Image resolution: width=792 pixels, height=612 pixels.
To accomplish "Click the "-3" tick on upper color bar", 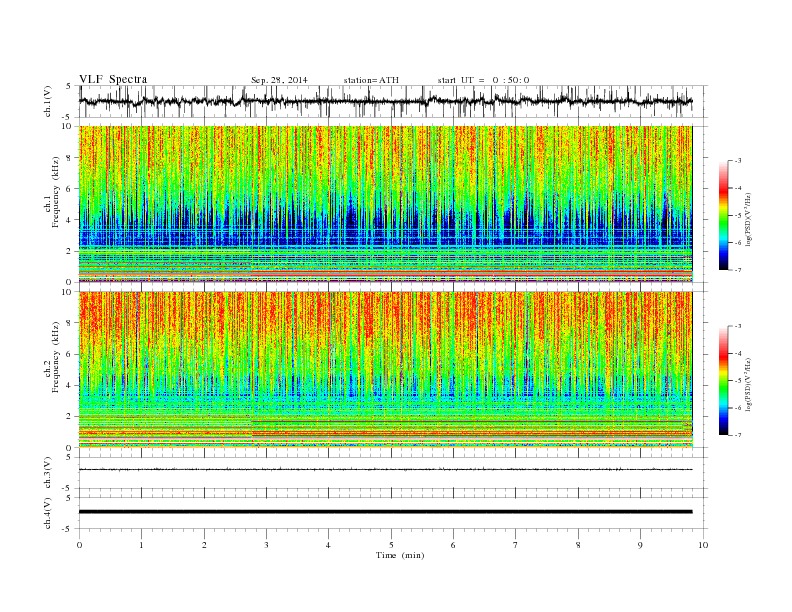I will (738, 161).
